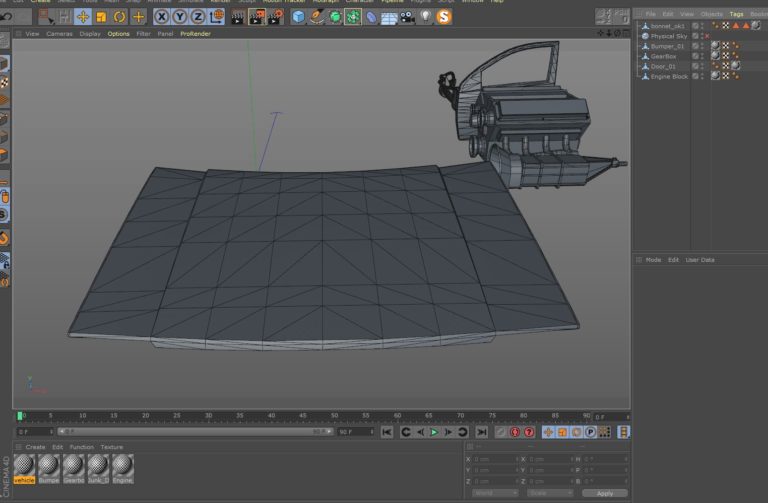Toggle visibility checkmark for Physical Sky
768x503 pixels.
[x=695, y=36]
